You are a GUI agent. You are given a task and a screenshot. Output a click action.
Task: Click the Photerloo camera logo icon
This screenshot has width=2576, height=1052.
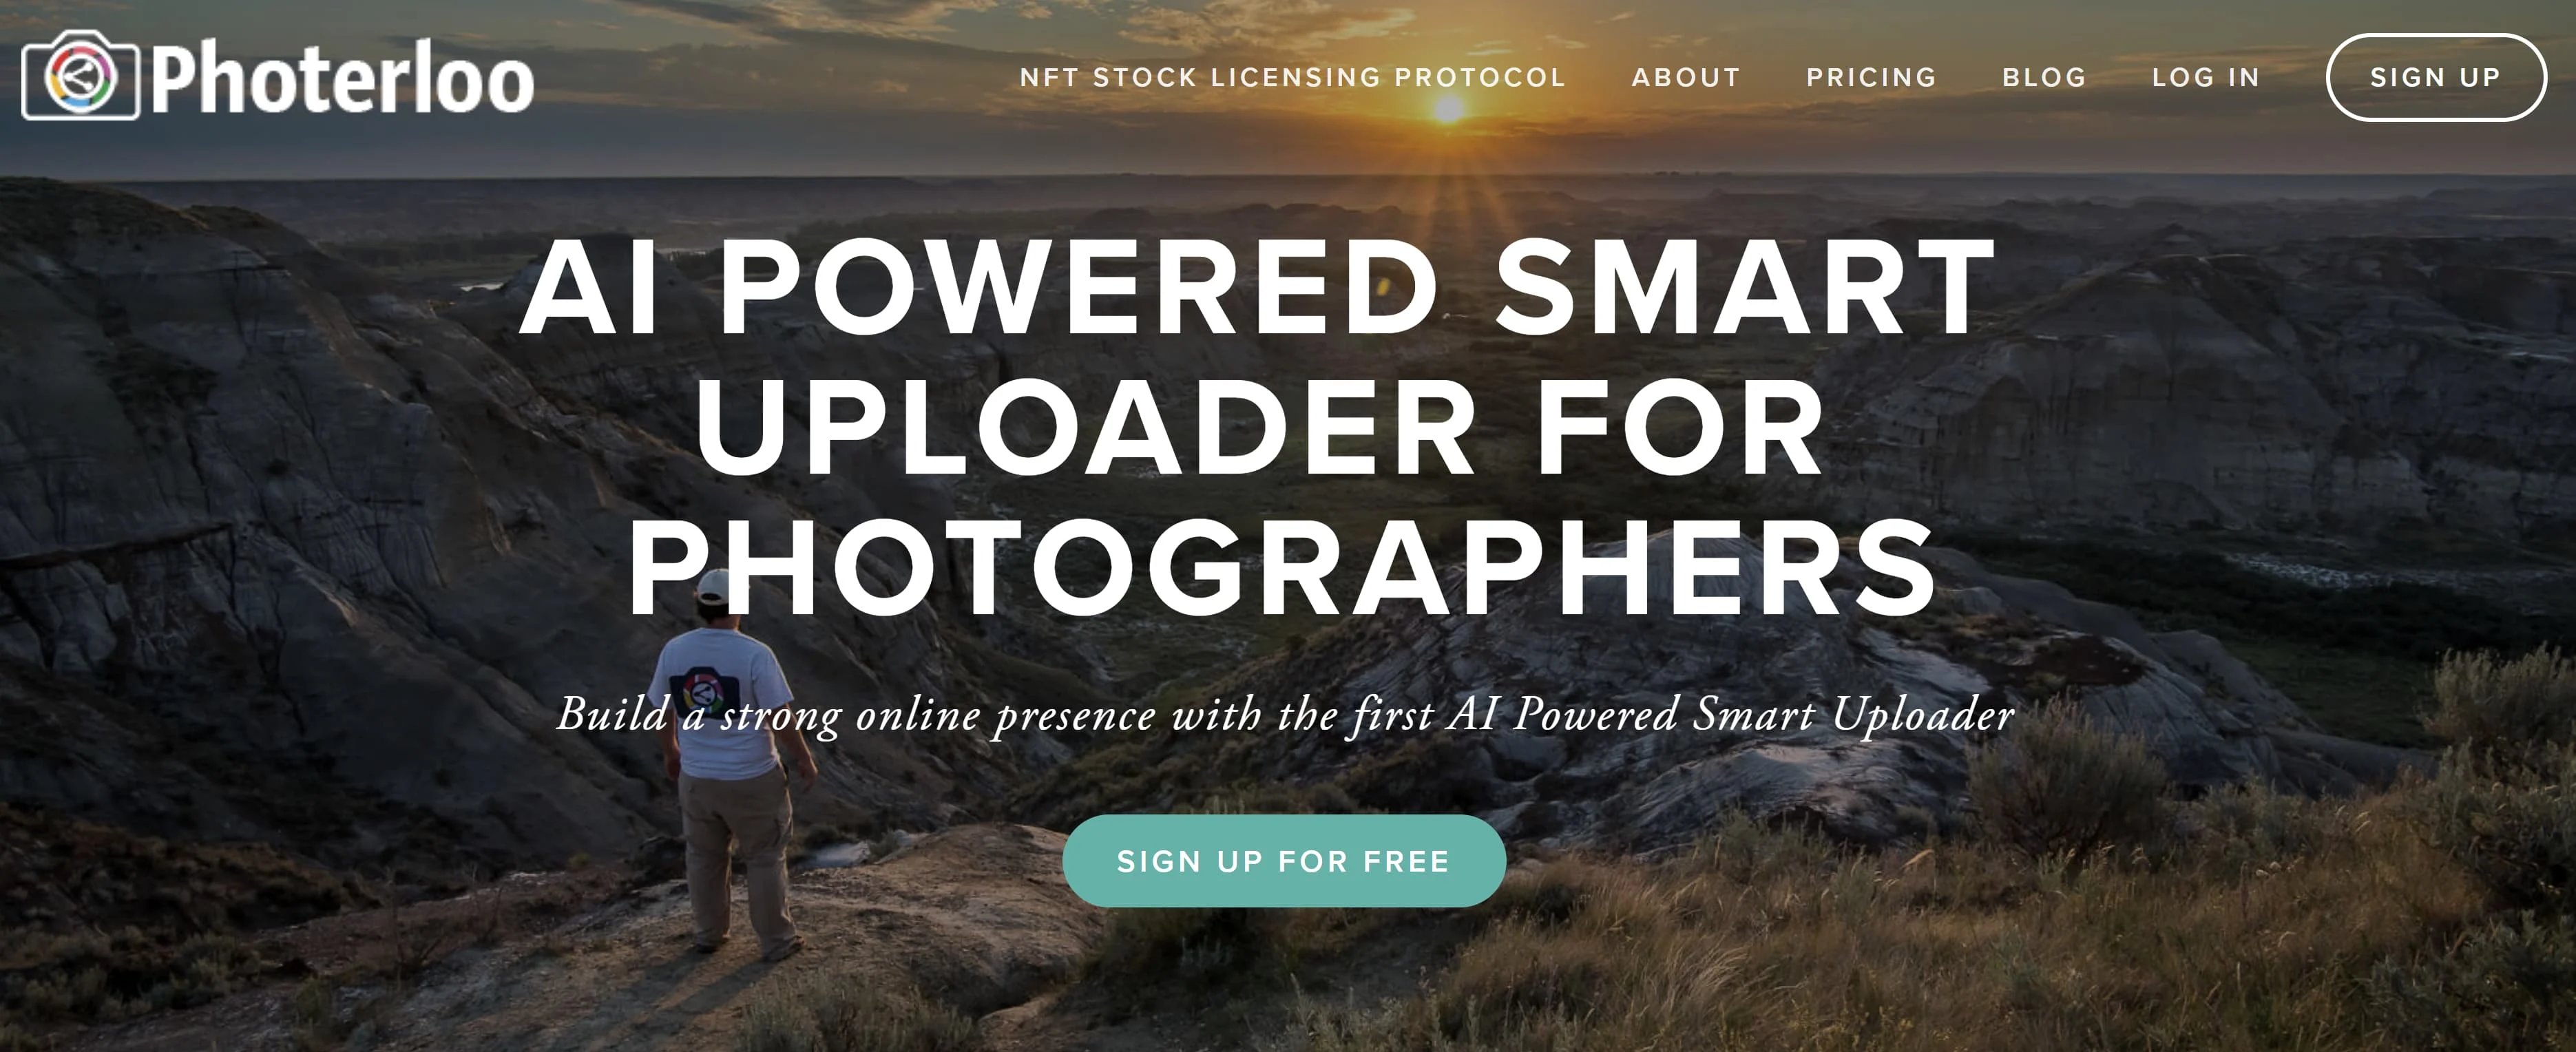click(80, 76)
